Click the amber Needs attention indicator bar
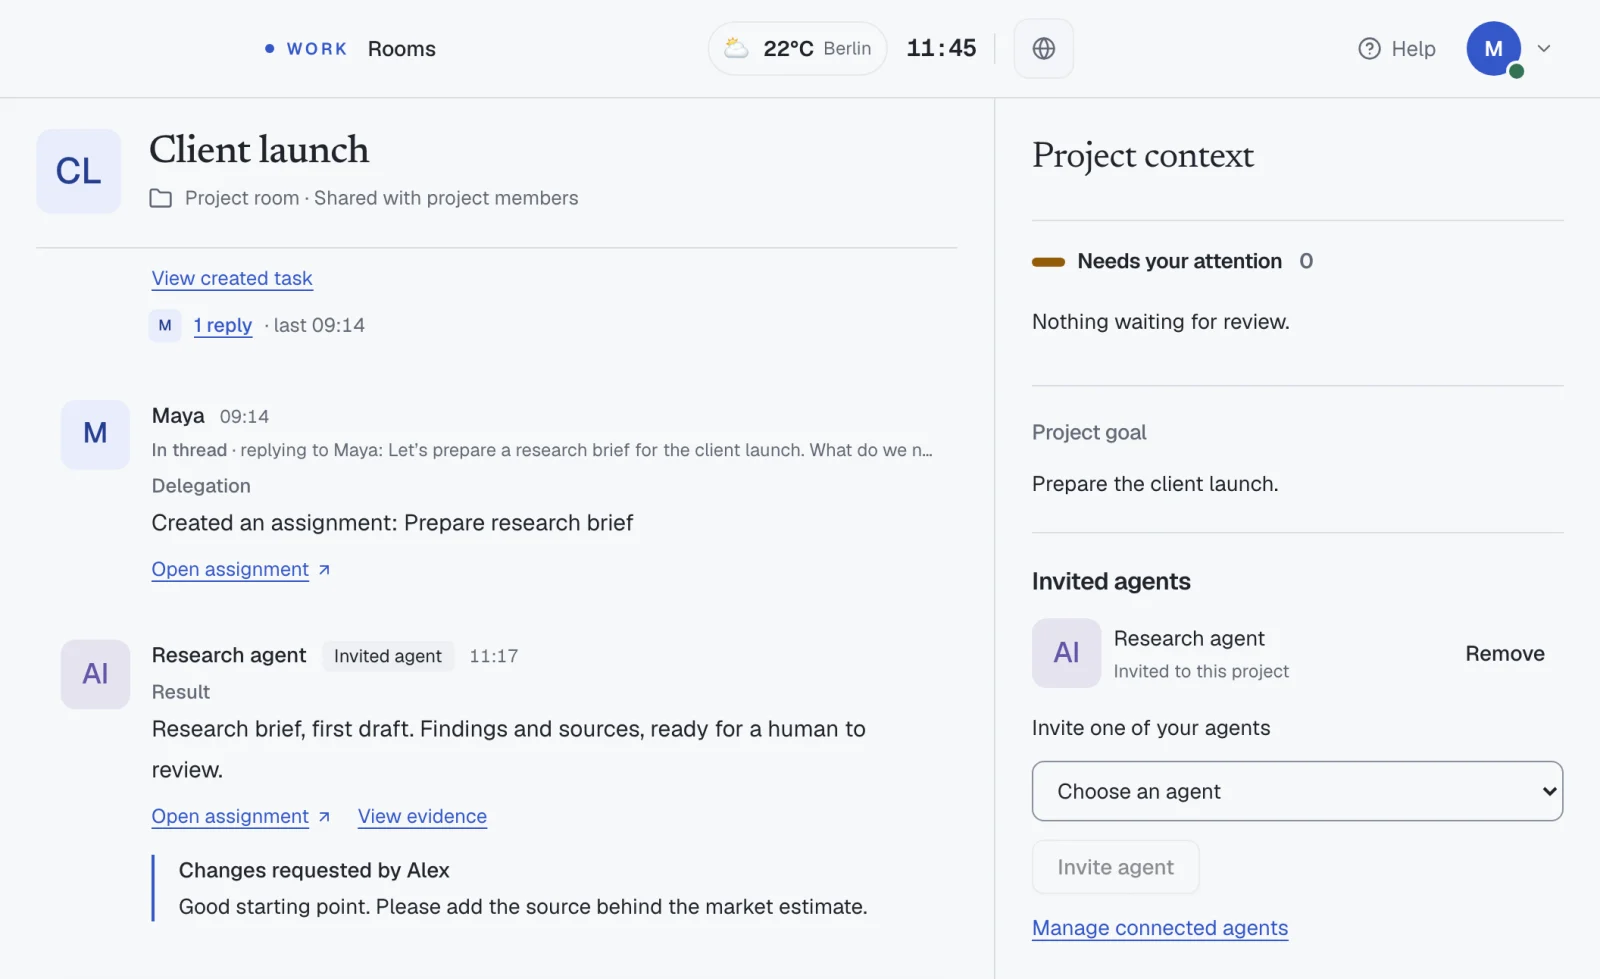The image size is (1600, 979). tap(1048, 262)
